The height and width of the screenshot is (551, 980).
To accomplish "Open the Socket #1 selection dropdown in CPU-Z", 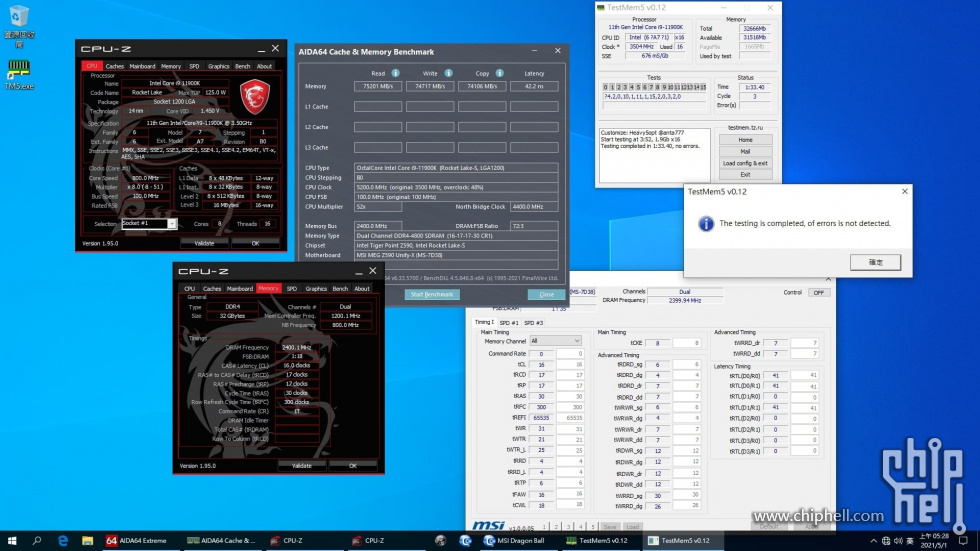I will (x=149, y=224).
